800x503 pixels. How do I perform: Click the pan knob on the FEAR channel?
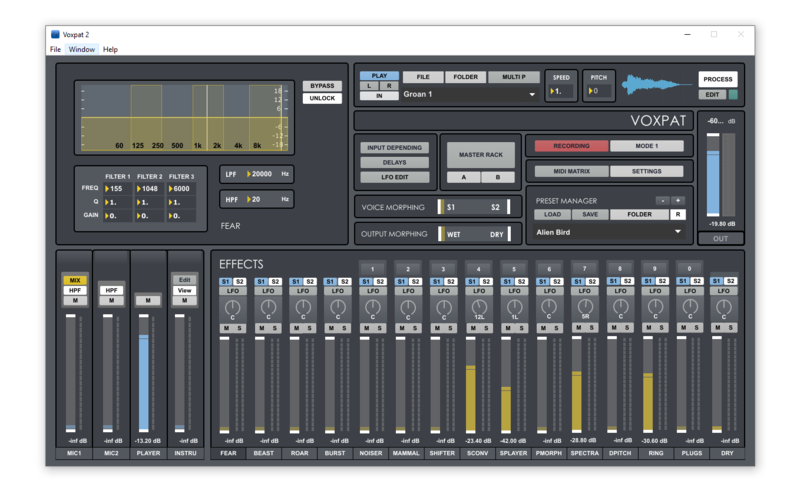(232, 308)
